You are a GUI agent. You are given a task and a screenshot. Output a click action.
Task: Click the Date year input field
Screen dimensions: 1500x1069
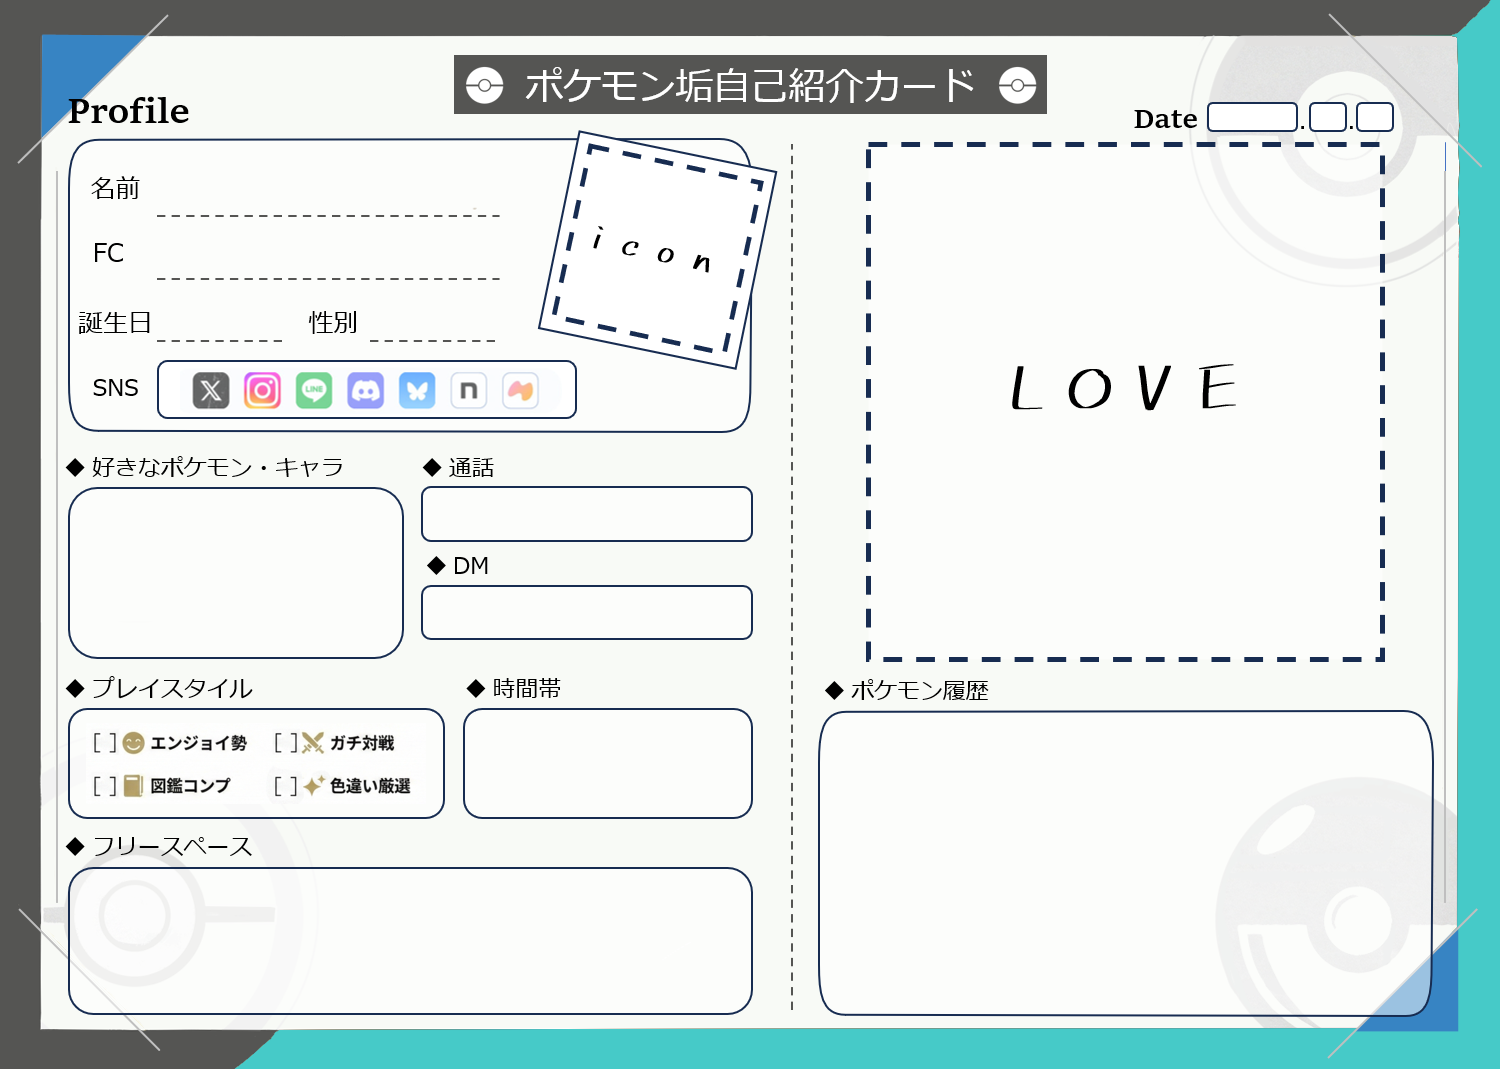1253,117
